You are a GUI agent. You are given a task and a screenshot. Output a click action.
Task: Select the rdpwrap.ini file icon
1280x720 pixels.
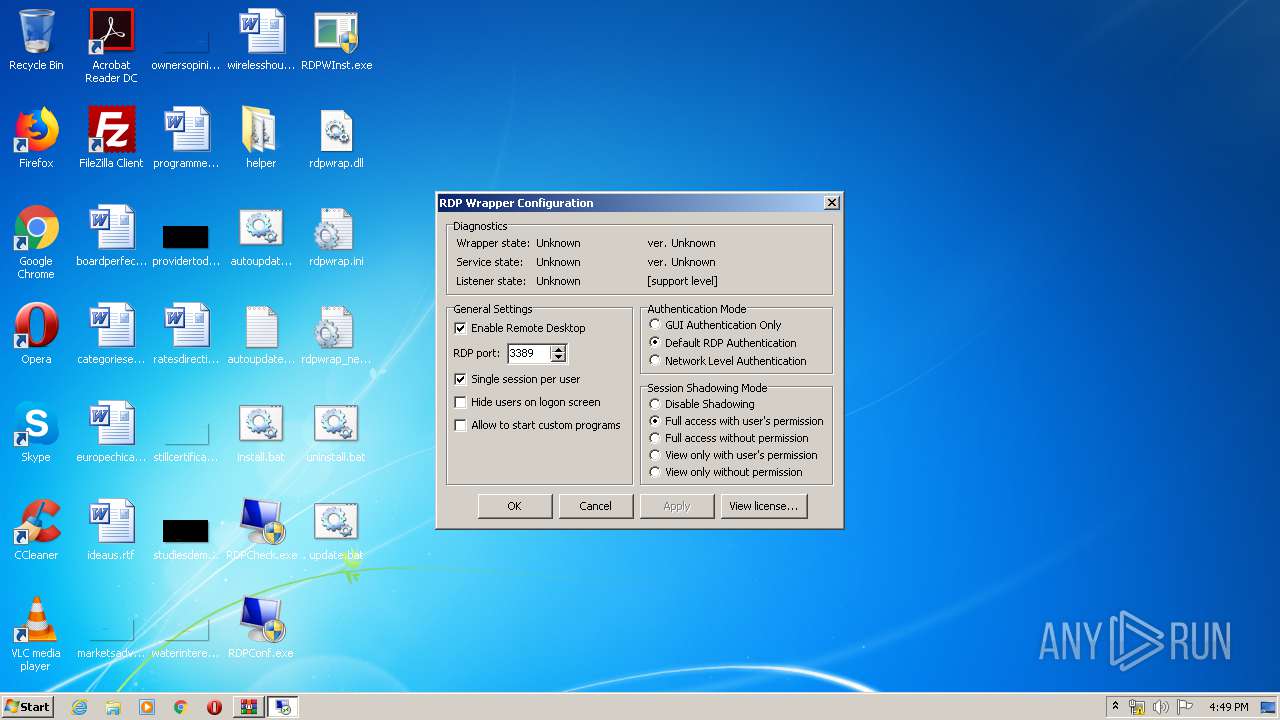(336, 236)
